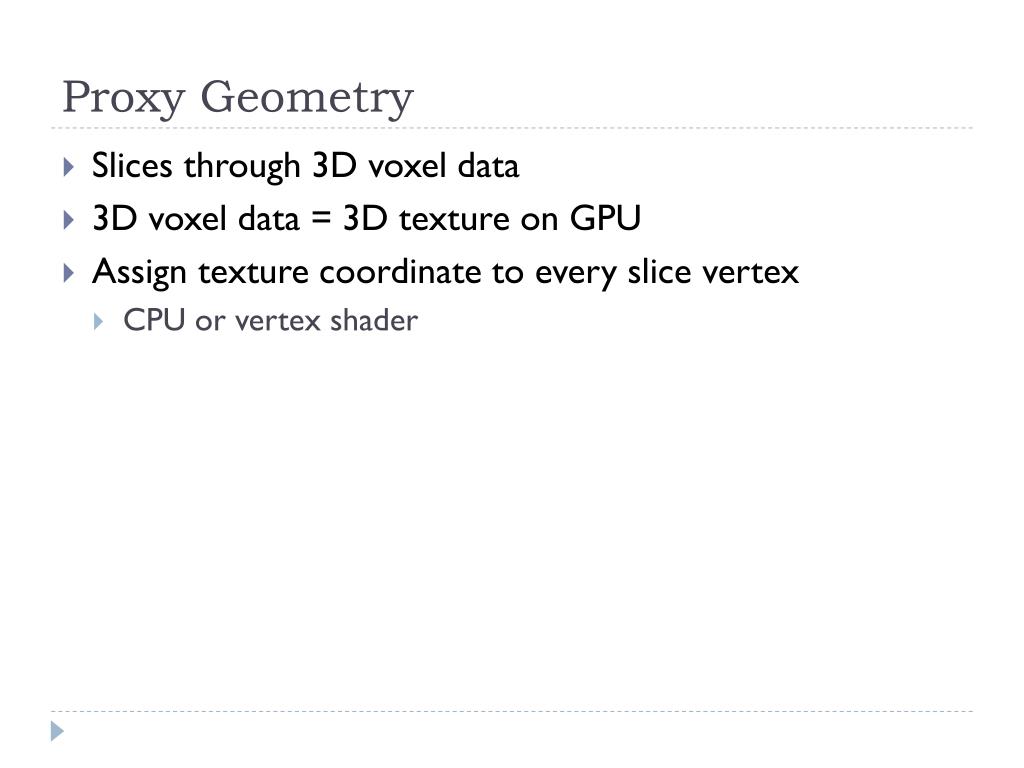Click the arrow bullet before '3D voxel data ='

coord(69,219)
